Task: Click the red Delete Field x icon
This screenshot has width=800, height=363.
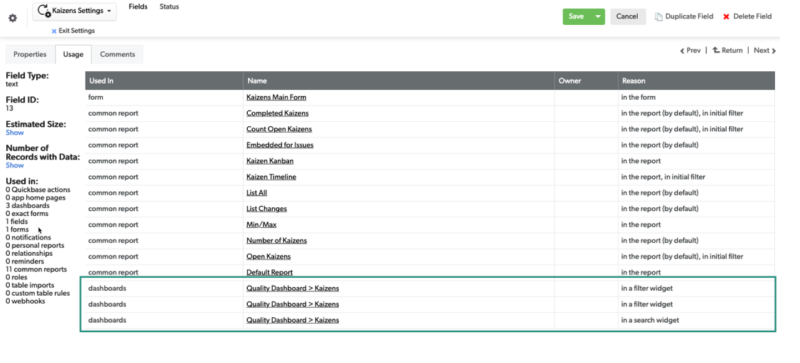Action: click(726, 17)
